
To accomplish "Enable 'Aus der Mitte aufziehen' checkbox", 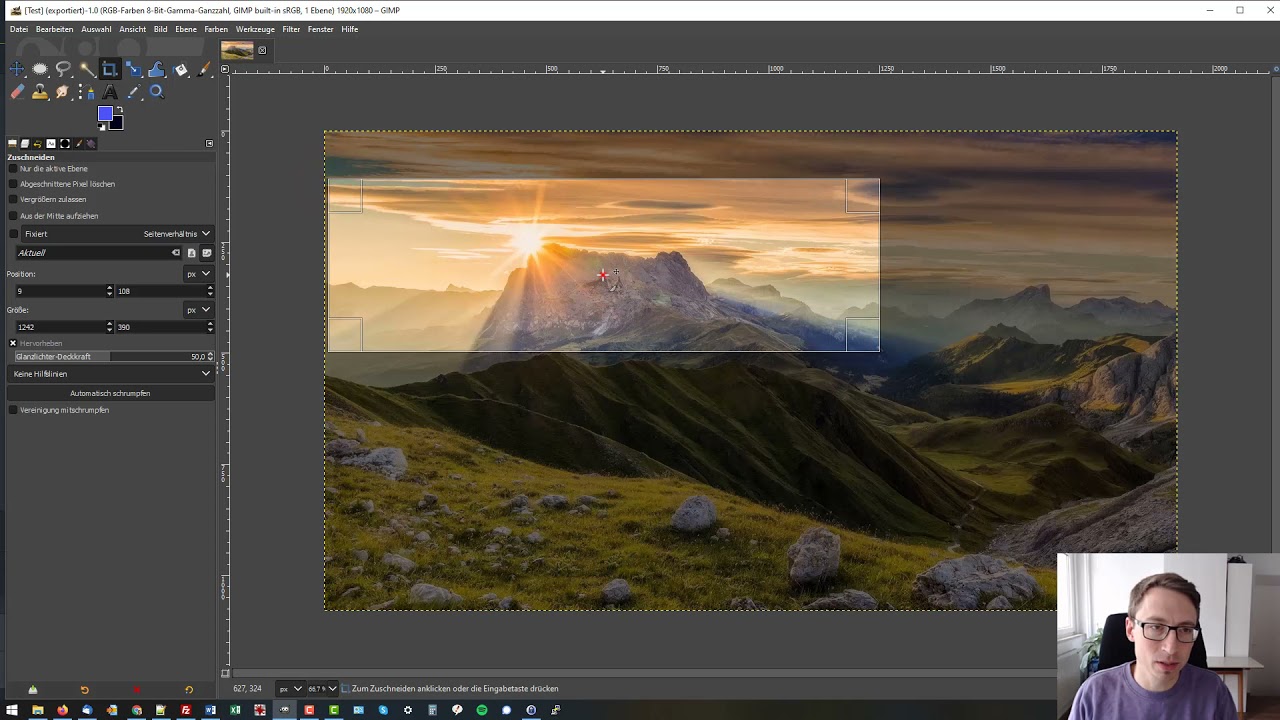I will [13, 216].
